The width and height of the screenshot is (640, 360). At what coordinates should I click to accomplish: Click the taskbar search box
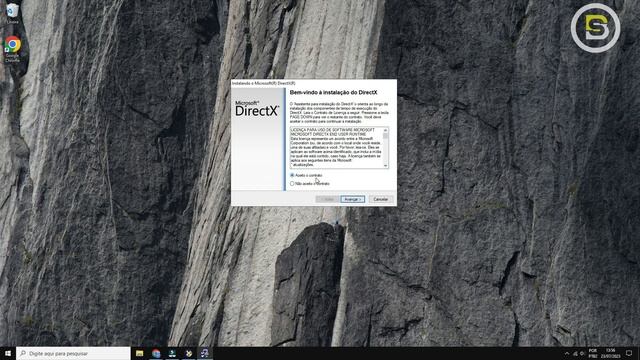tap(73, 353)
